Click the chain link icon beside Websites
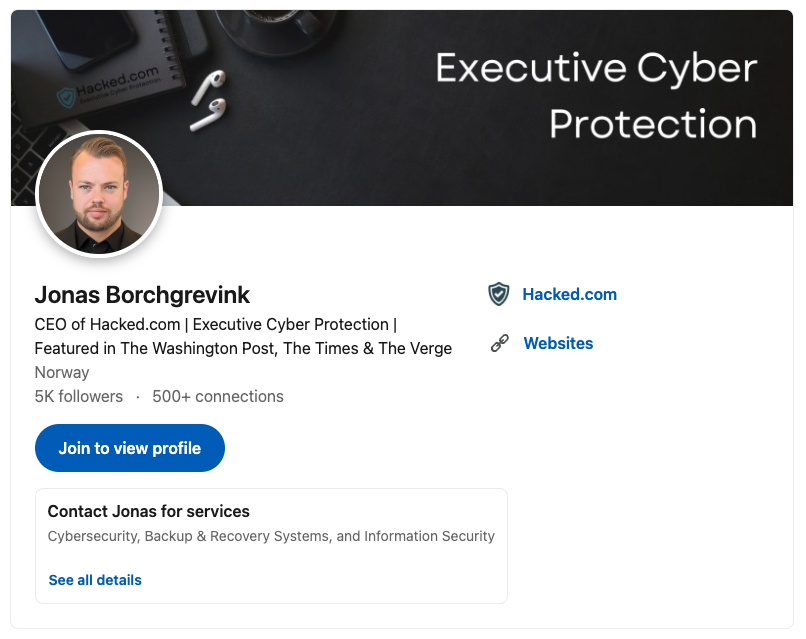 click(500, 343)
